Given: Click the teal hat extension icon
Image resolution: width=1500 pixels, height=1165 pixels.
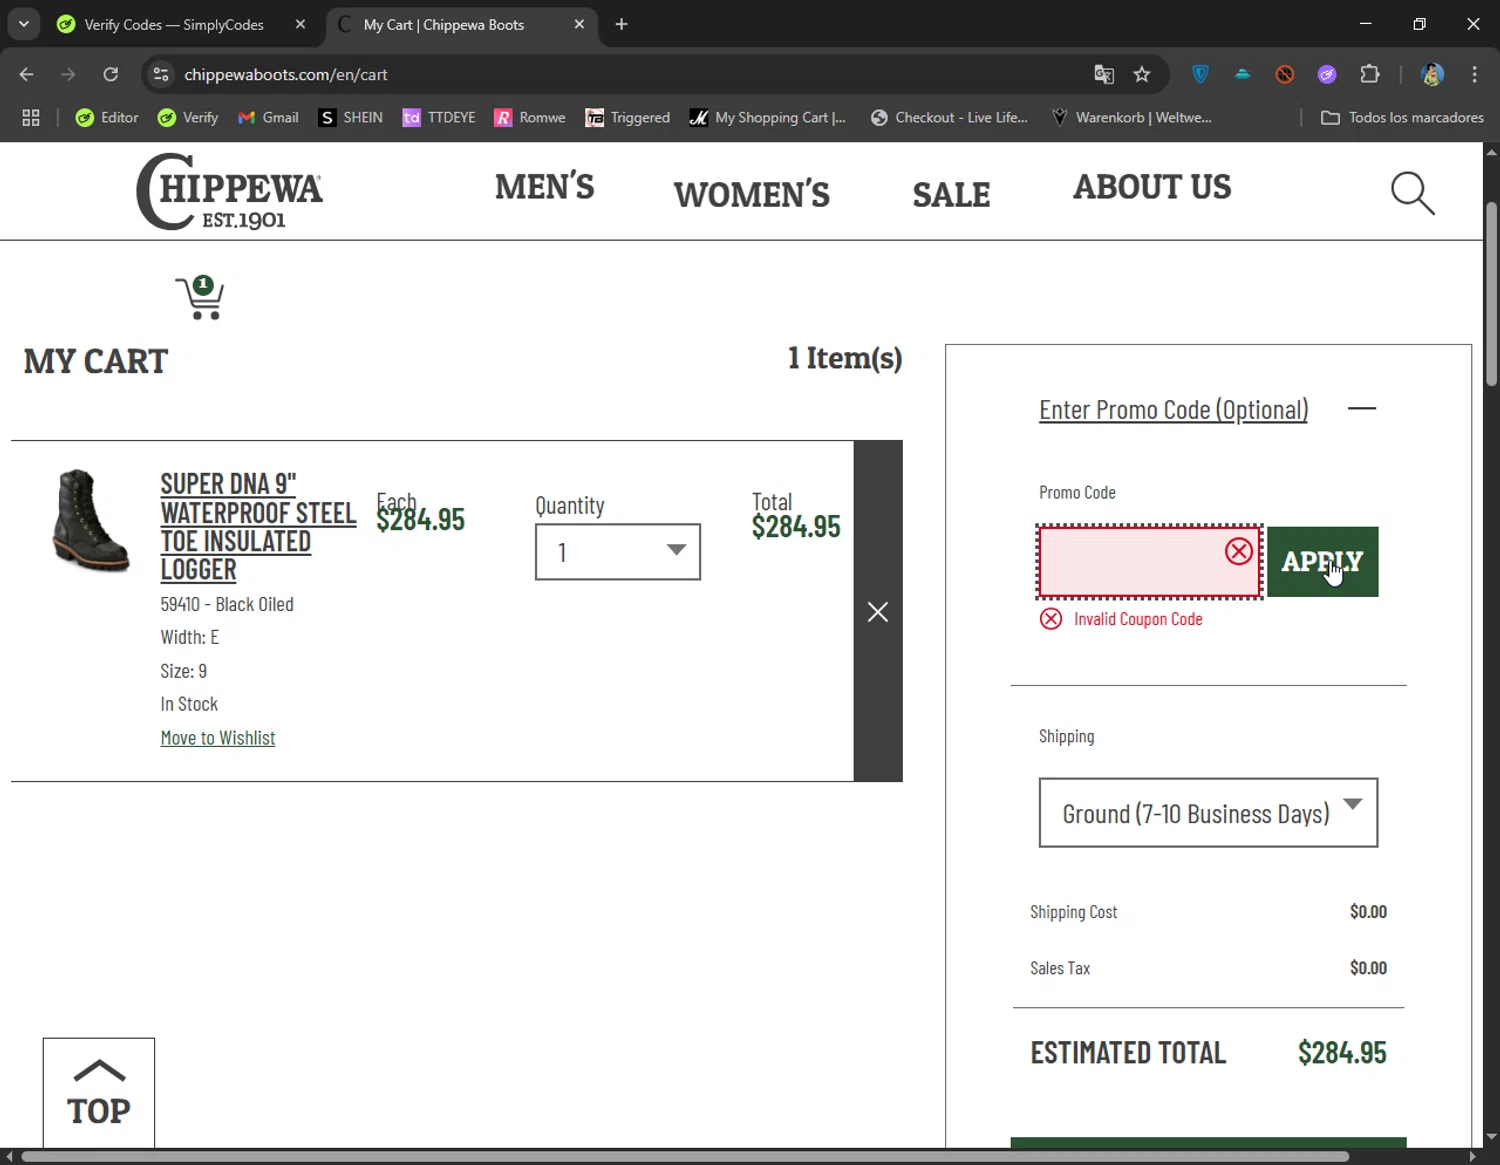Looking at the screenshot, I should point(1243,74).
